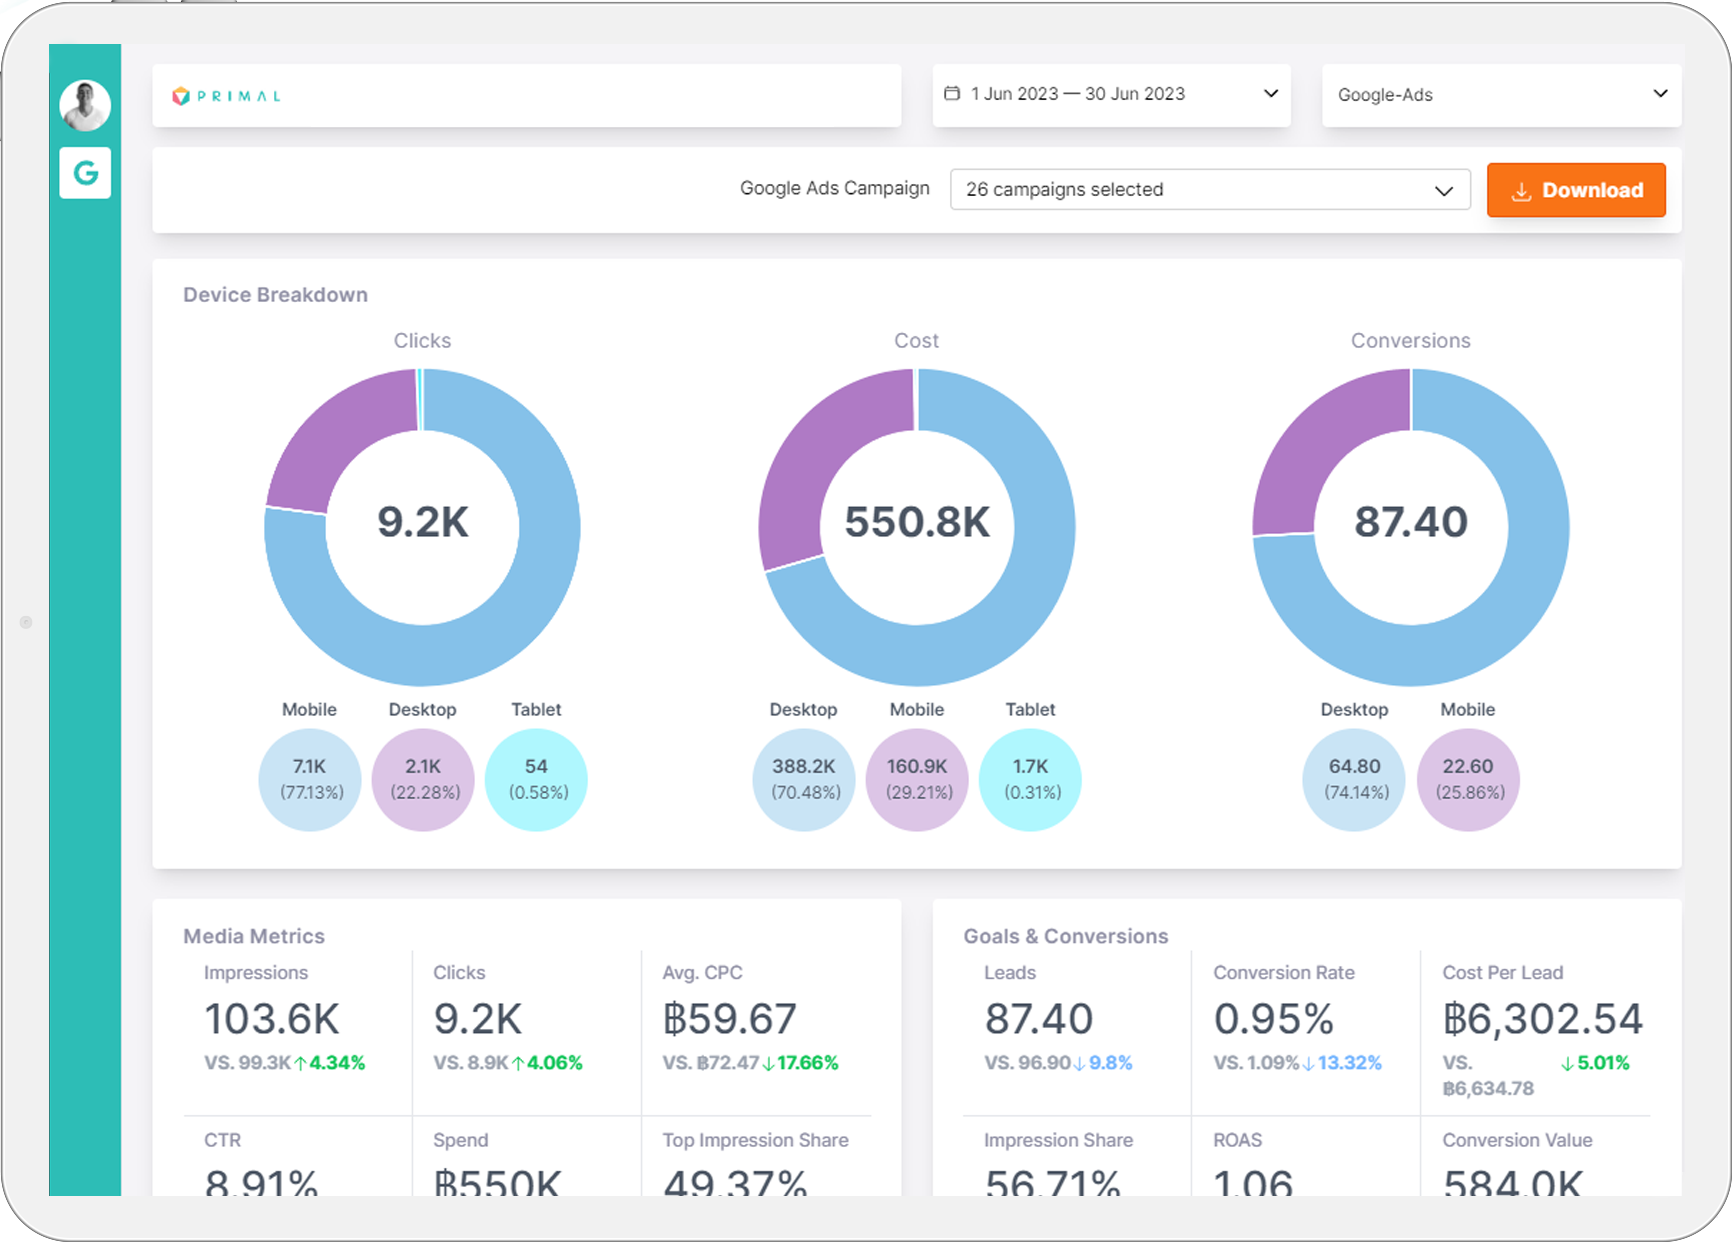Click the 13.32% conversion rate change indicator
1734x1242 pixels.
(x=1341, y=1063)
